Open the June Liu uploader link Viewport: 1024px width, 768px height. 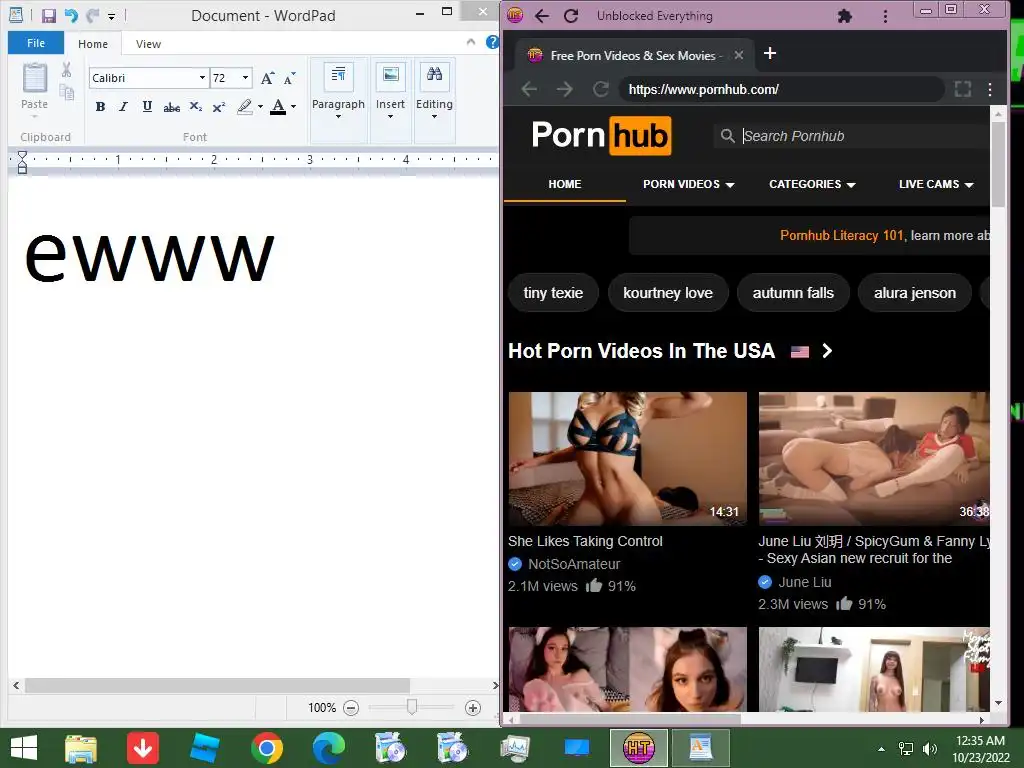(x=805, y=582)
